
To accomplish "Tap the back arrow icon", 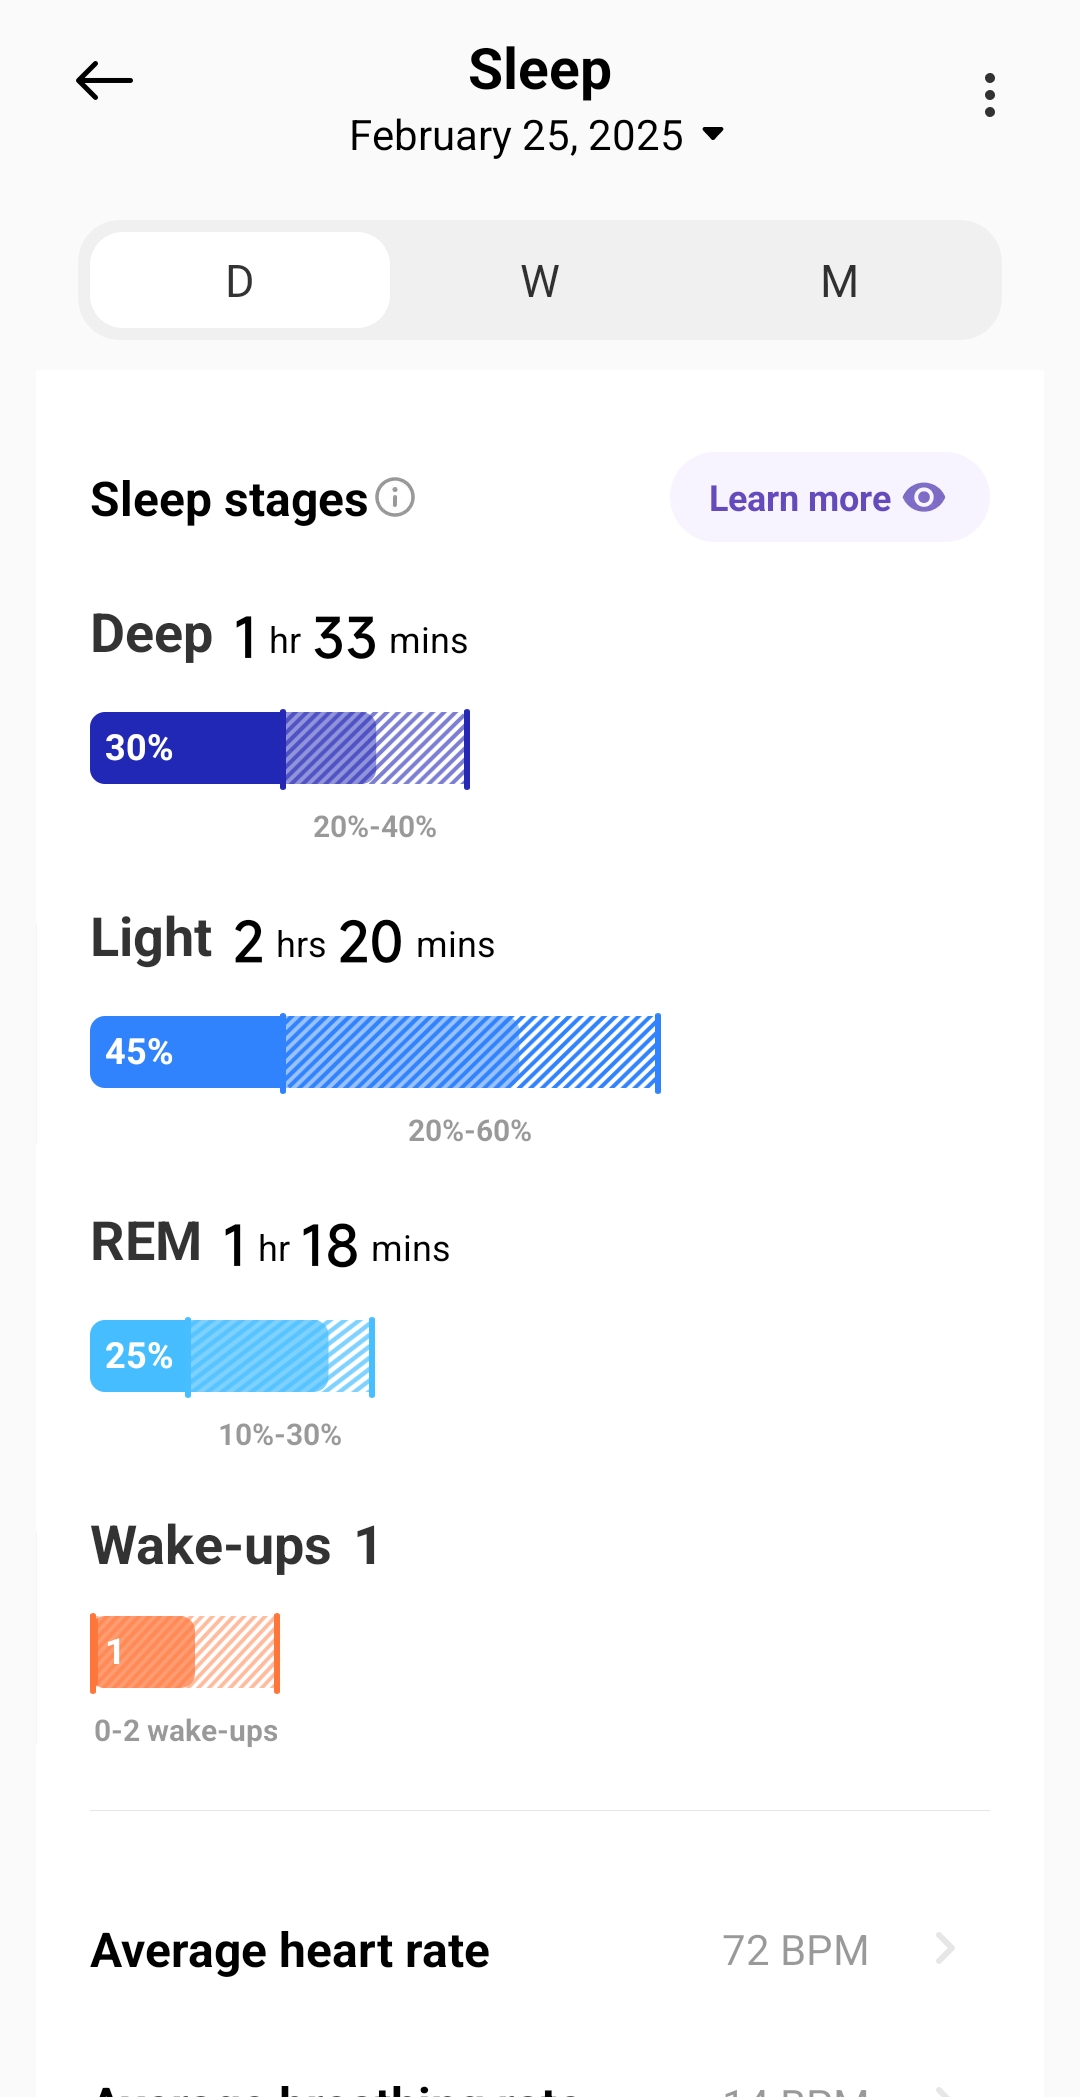I will [x=104, y=81].
